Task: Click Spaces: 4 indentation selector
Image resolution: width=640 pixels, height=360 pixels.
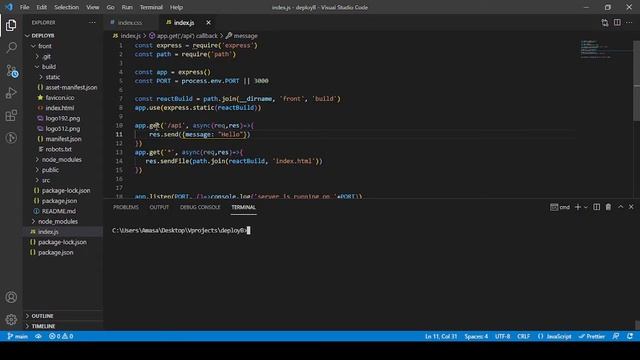Action: pos(476,336)
